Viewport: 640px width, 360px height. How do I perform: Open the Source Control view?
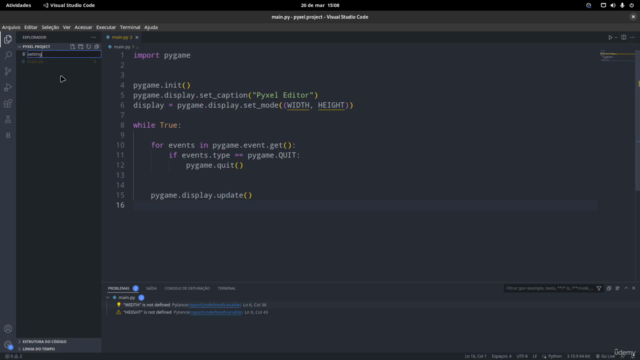[8, 71]
